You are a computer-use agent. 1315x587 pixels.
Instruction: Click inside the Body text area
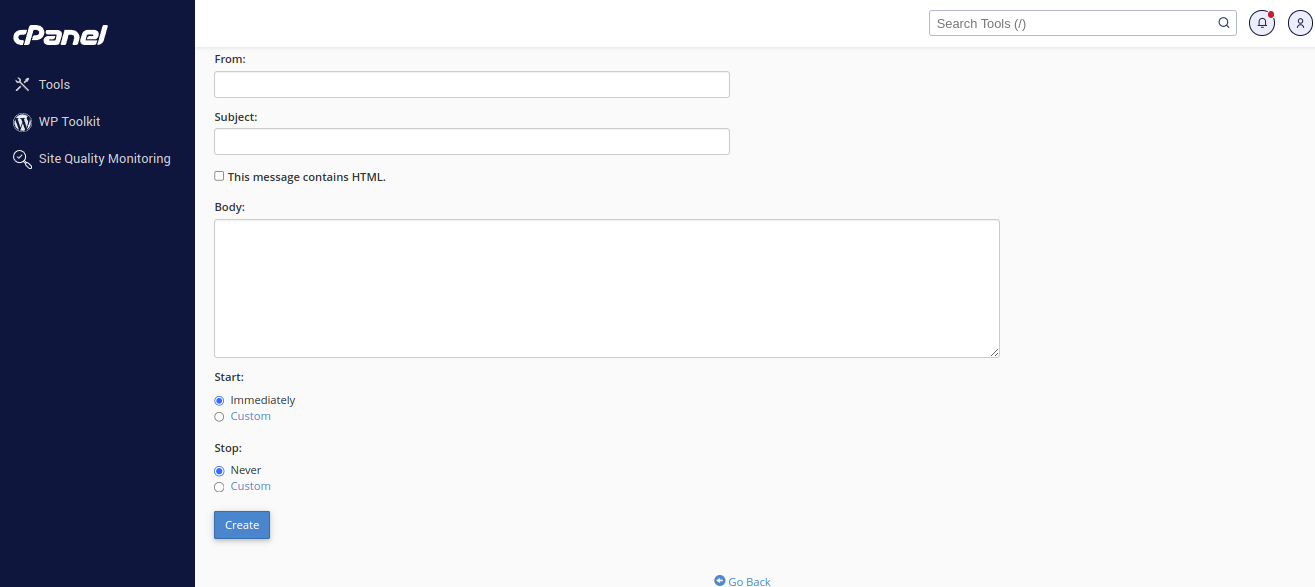point(606,288)
